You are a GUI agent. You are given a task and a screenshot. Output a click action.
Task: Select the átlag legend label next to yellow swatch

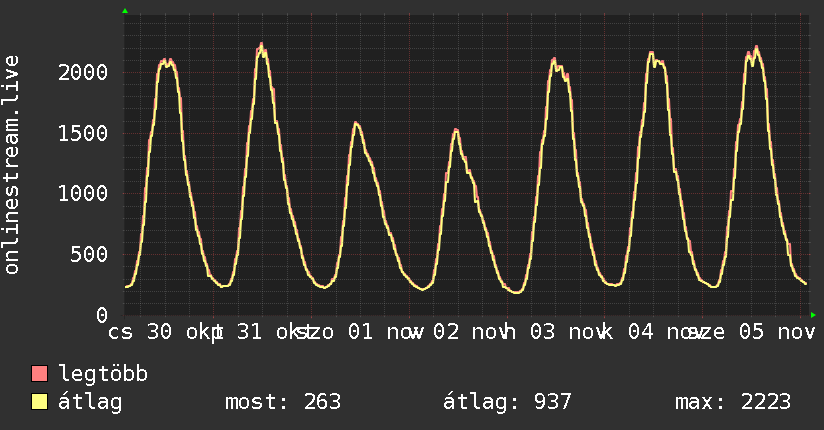tap(91, 403)
